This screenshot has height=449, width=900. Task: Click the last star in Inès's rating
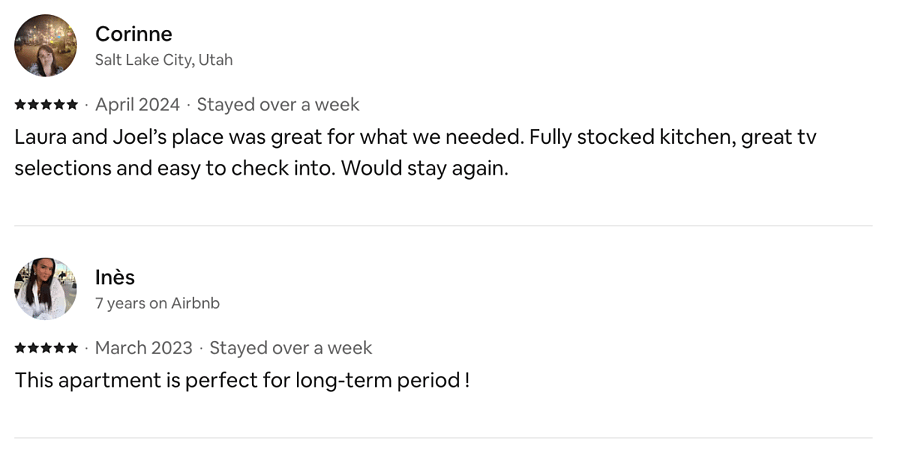coord(72,348)
